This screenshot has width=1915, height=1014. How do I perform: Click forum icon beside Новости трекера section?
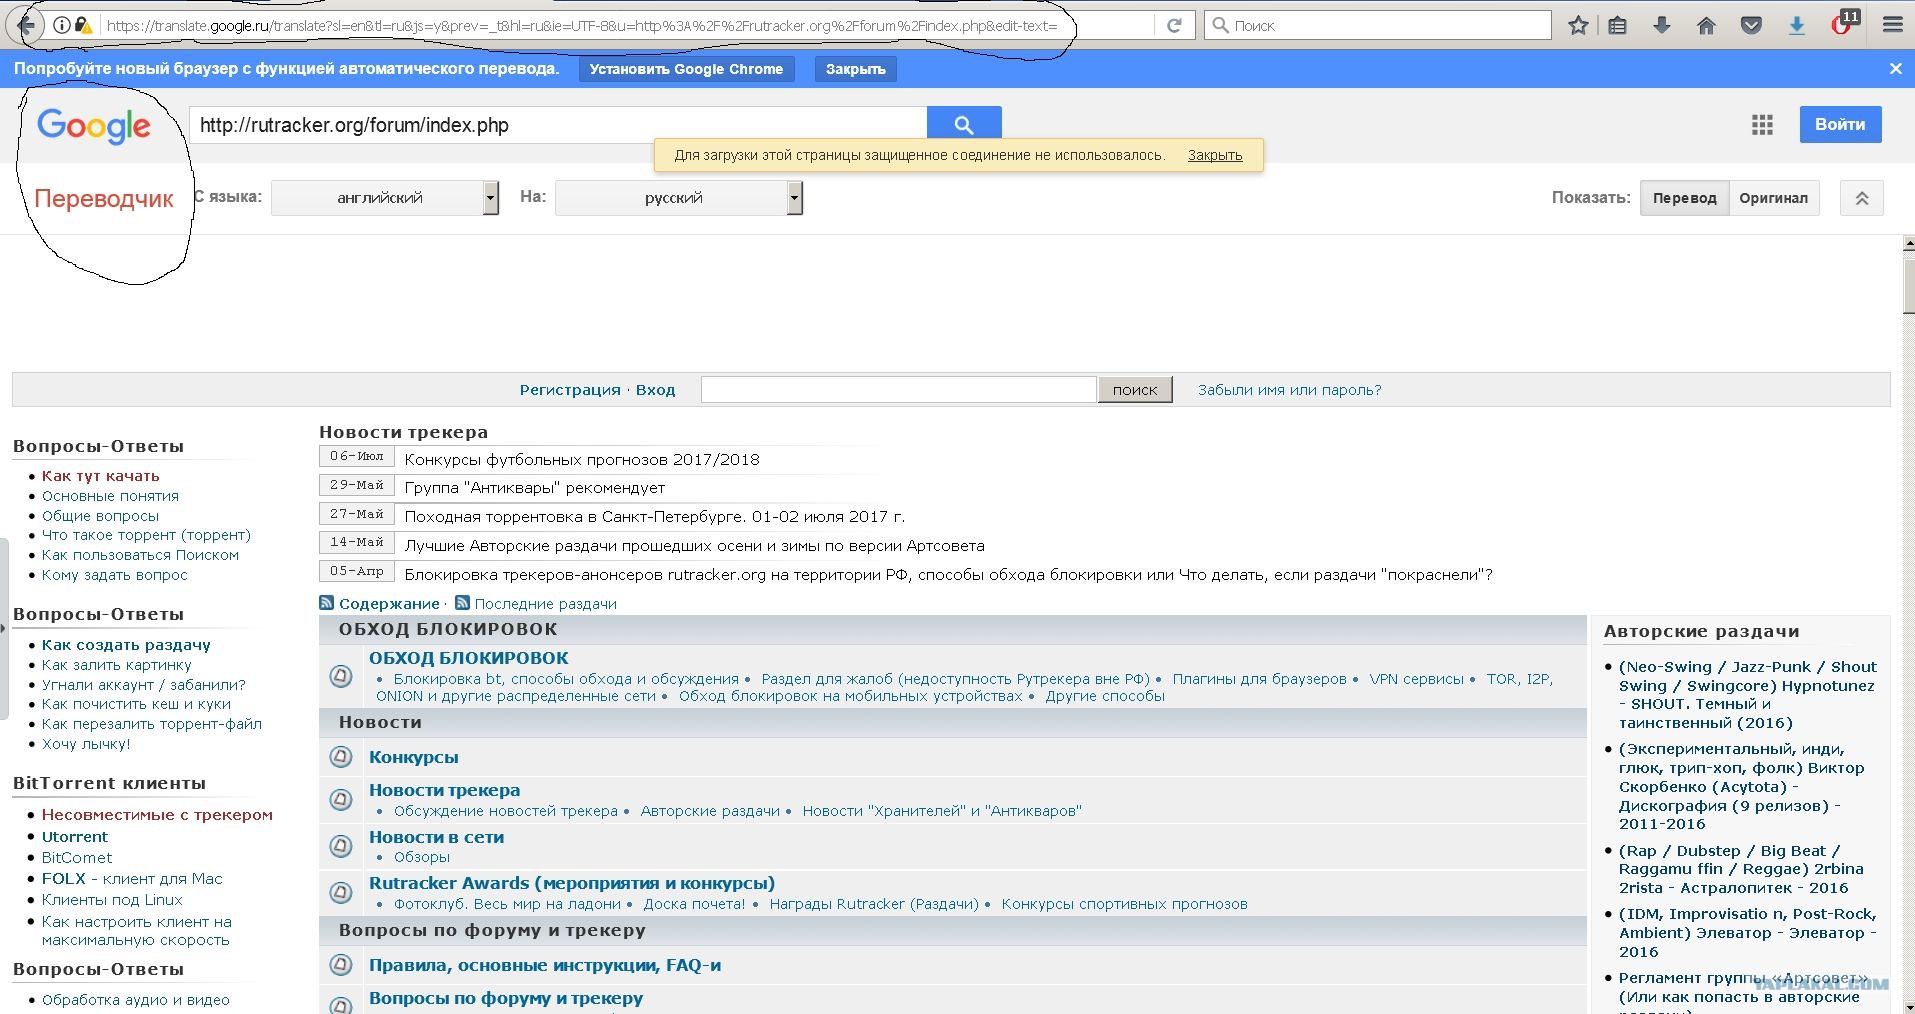point(341,799)
